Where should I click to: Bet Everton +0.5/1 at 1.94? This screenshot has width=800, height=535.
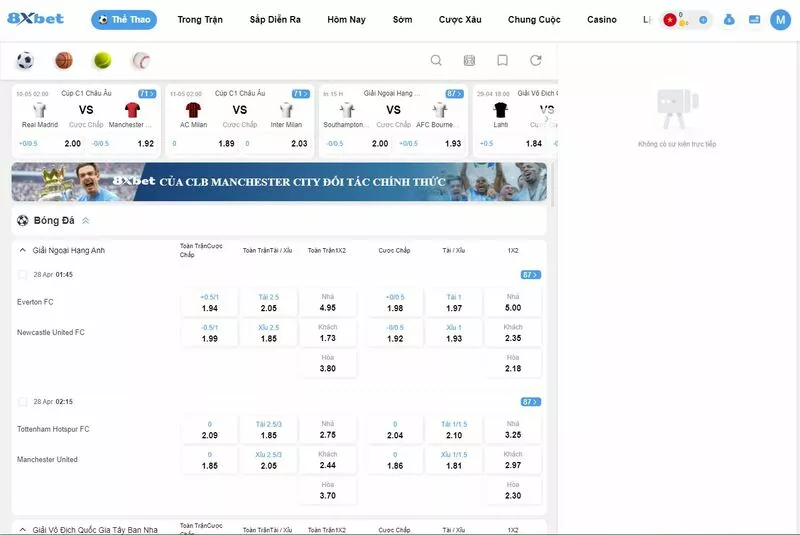(210, 303)
